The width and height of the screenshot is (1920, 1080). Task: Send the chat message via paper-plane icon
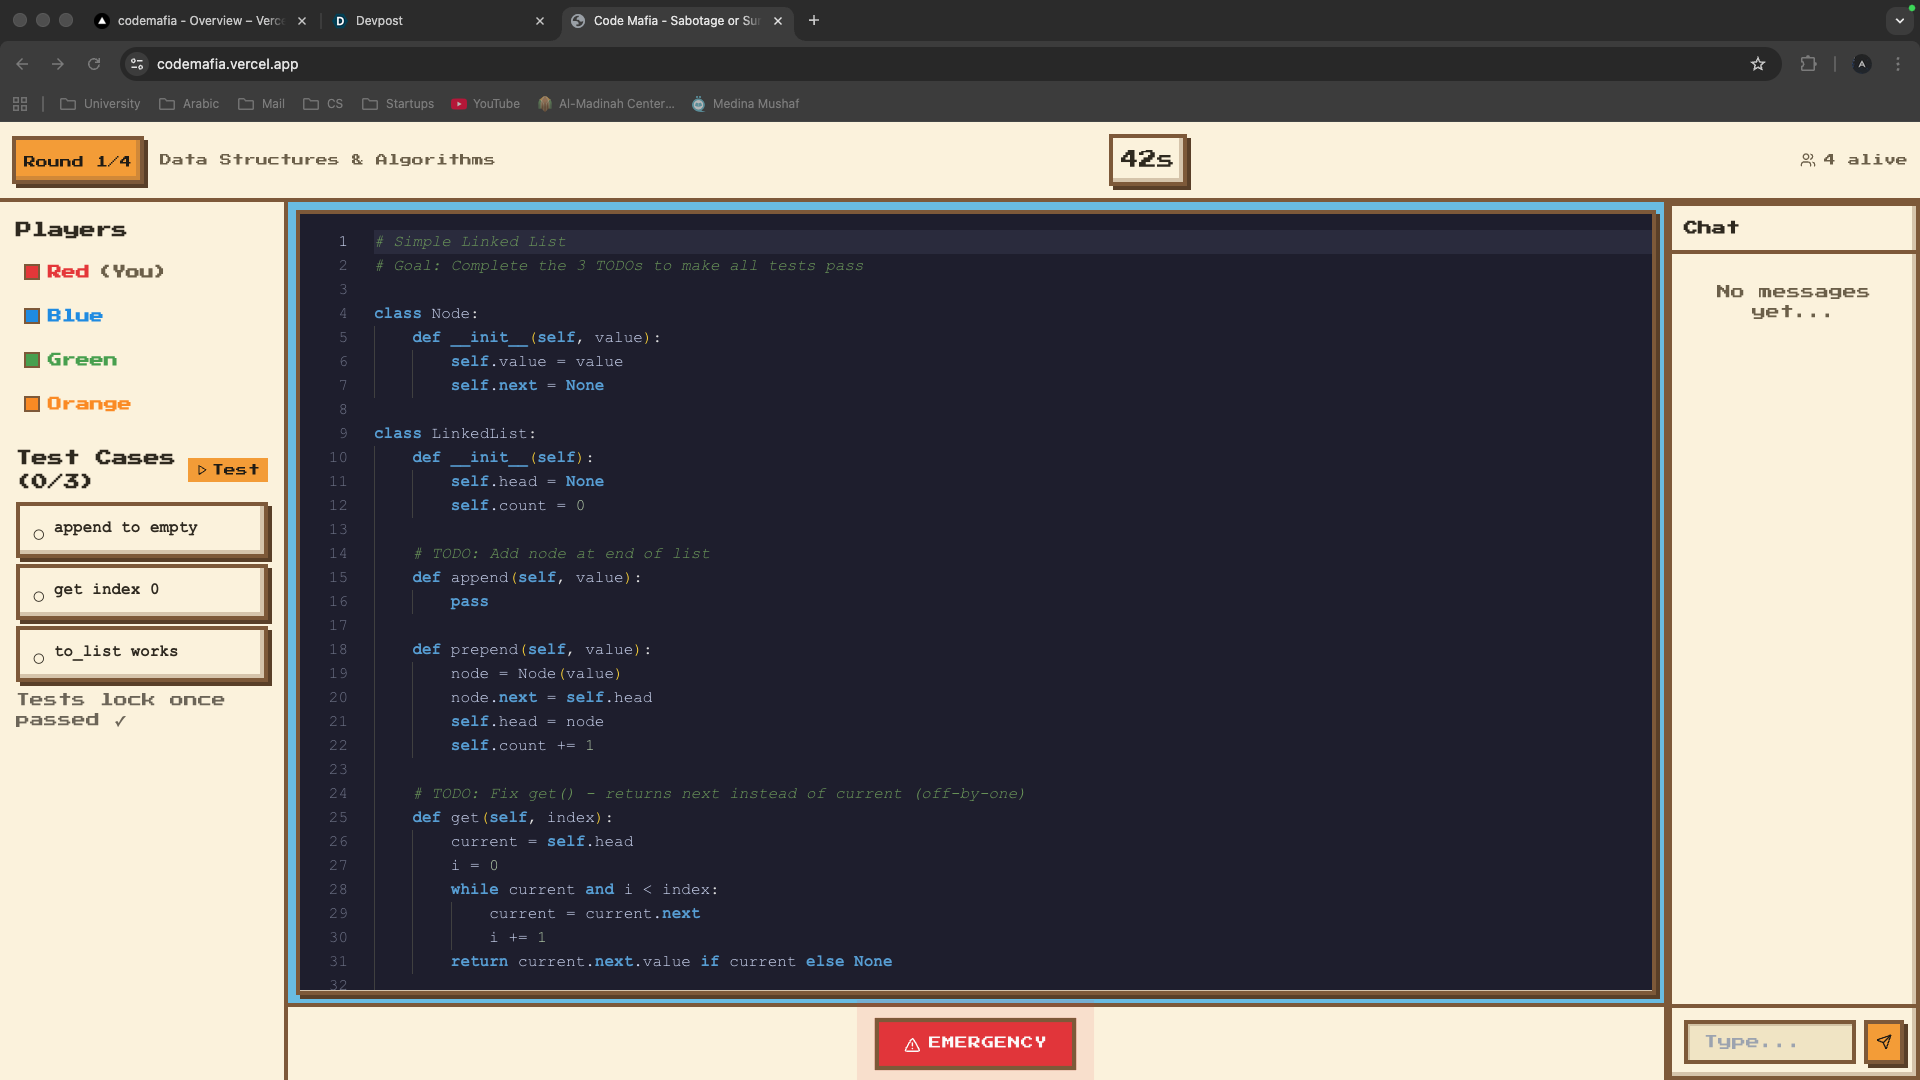[x=1884, y=1041]
